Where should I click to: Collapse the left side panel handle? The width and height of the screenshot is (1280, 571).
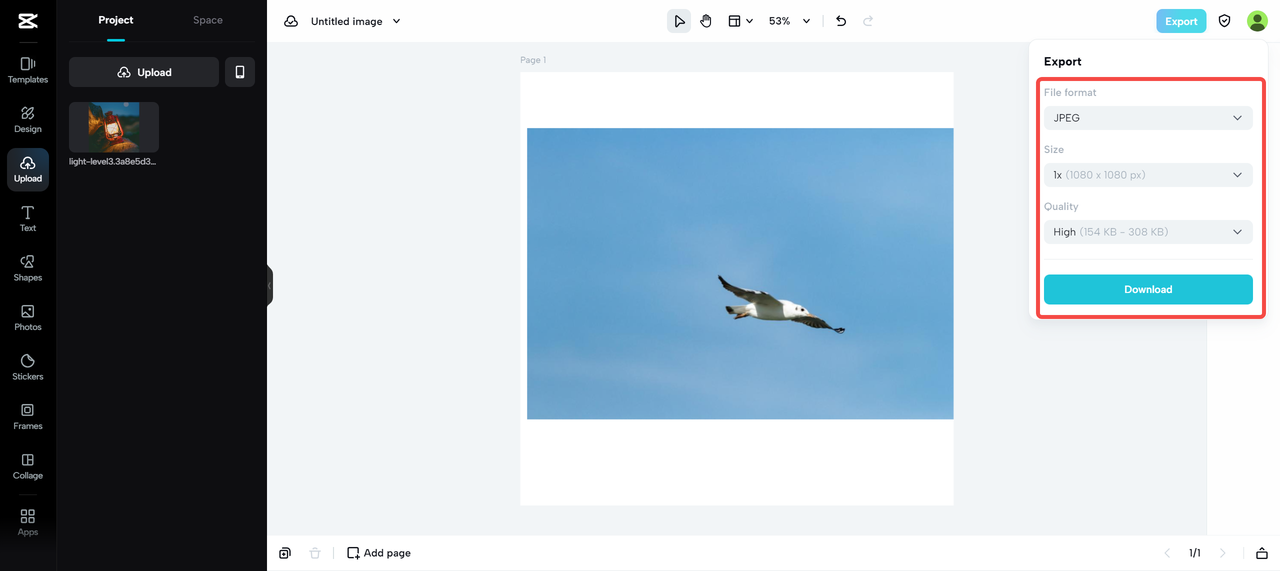click(269, 285)
